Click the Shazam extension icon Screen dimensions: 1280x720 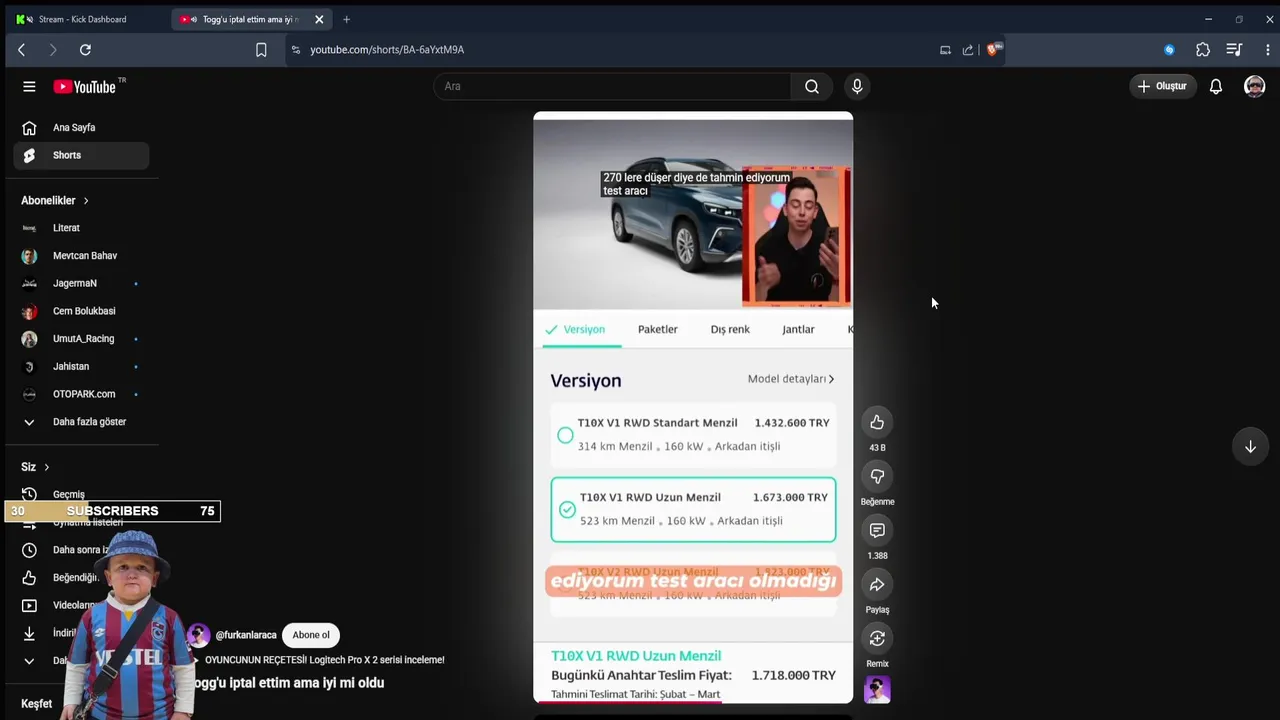(1169, 50)
